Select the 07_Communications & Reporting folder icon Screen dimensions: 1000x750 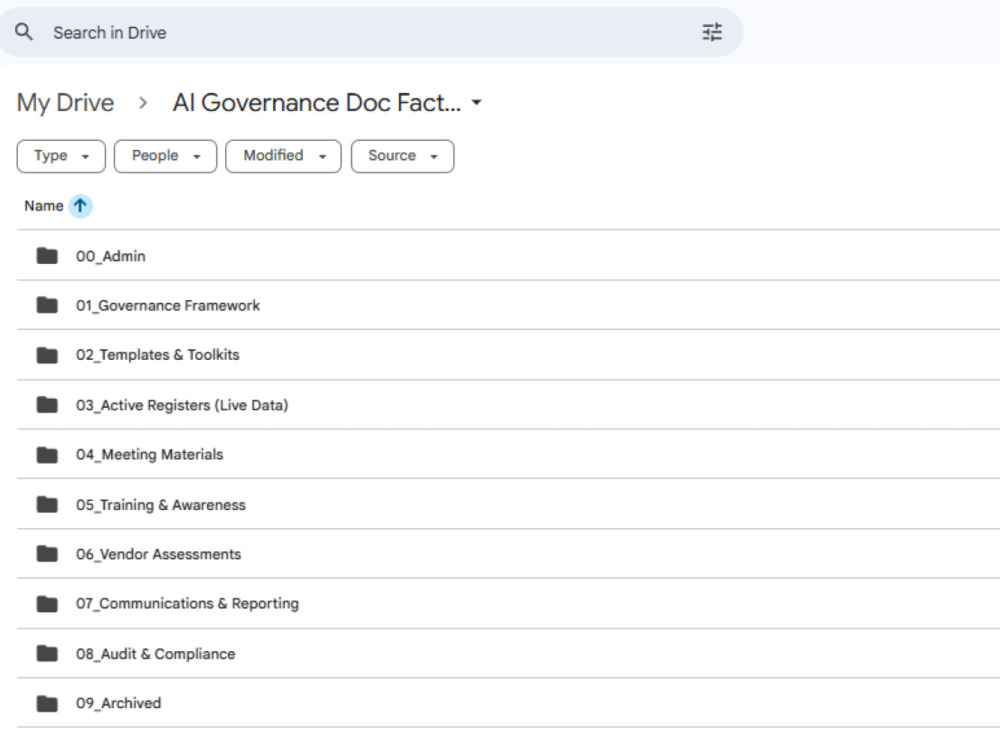click(47, 604)
